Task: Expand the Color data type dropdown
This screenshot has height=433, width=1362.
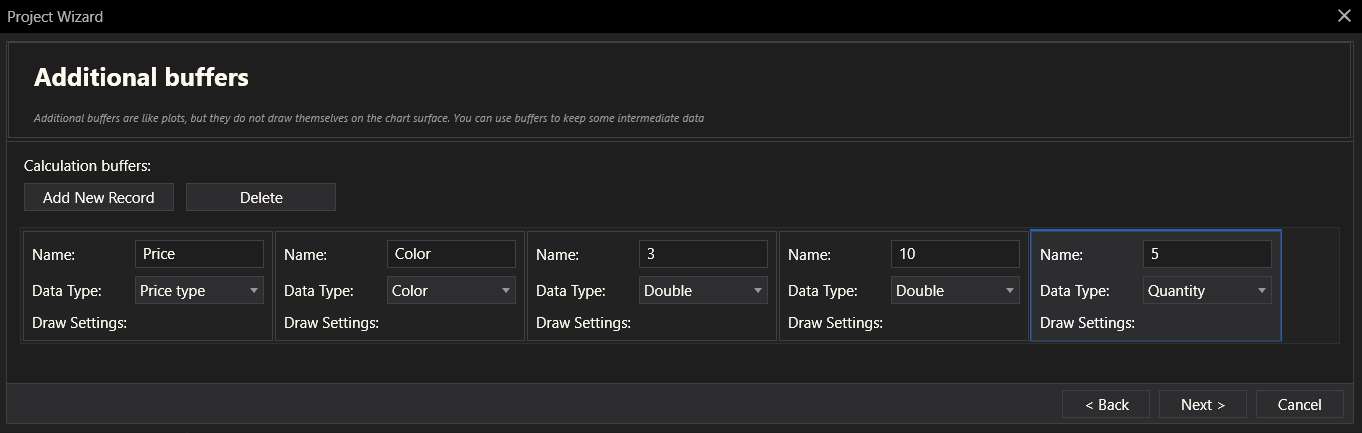Action: tap(451, 291)
